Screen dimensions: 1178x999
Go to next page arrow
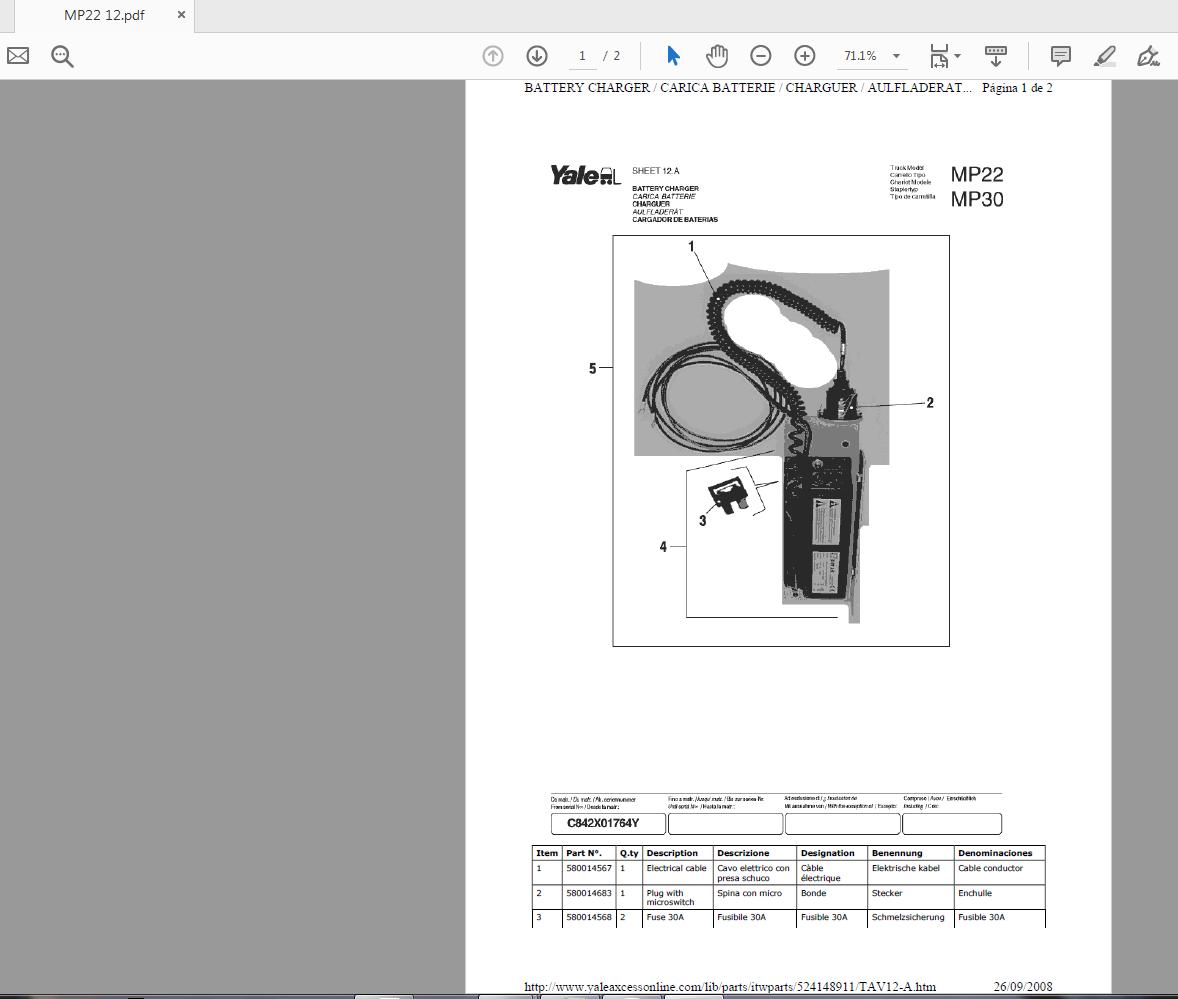[536, 56]
